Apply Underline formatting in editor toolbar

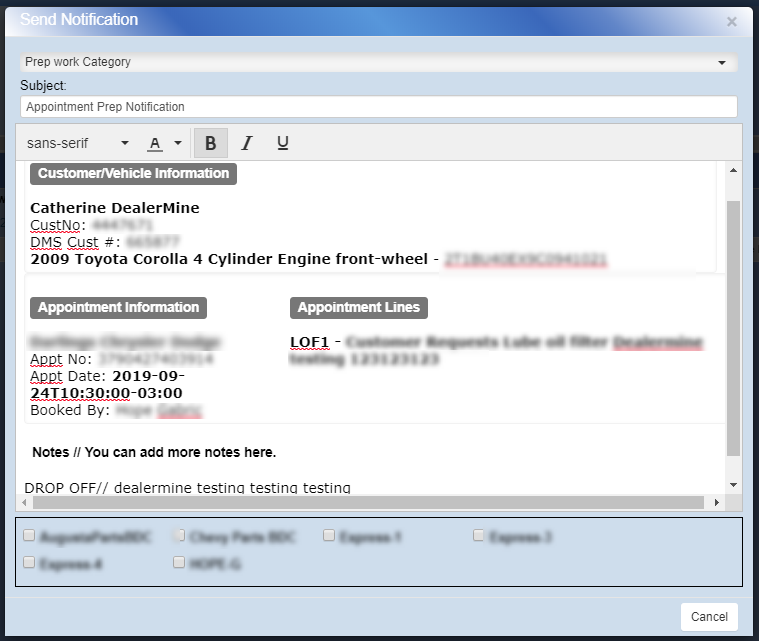282,143
